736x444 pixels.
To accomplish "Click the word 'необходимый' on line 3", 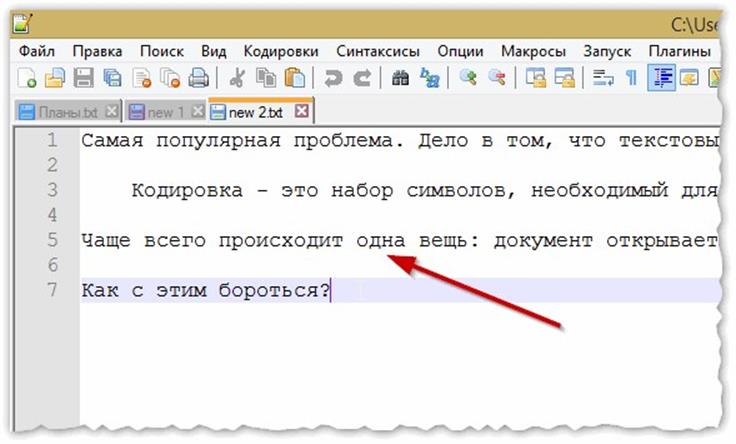I will [x=599, y=191].
